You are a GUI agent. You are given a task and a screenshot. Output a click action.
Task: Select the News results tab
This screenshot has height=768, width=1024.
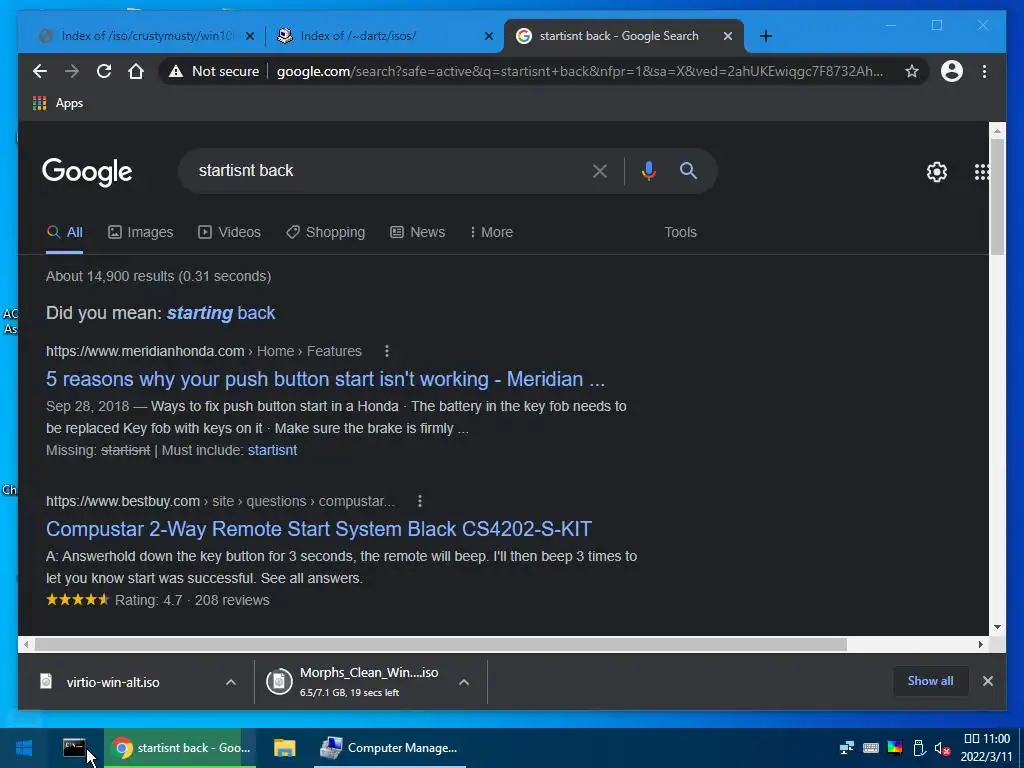point(417,232)
